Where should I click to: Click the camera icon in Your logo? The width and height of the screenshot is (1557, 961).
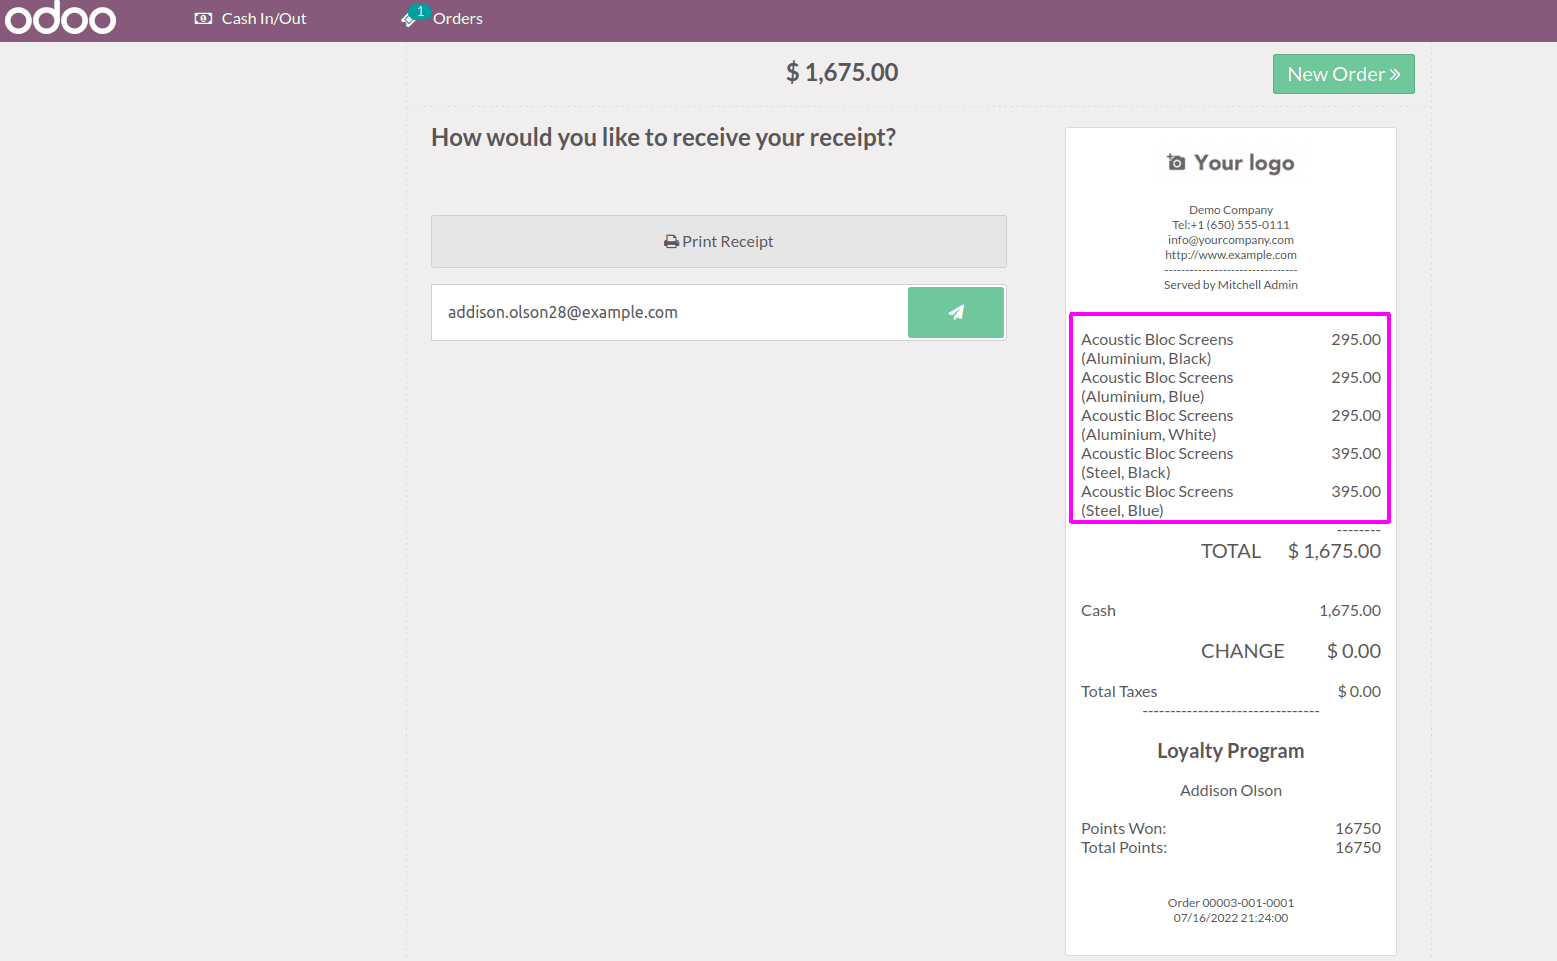click(1176, 162)
